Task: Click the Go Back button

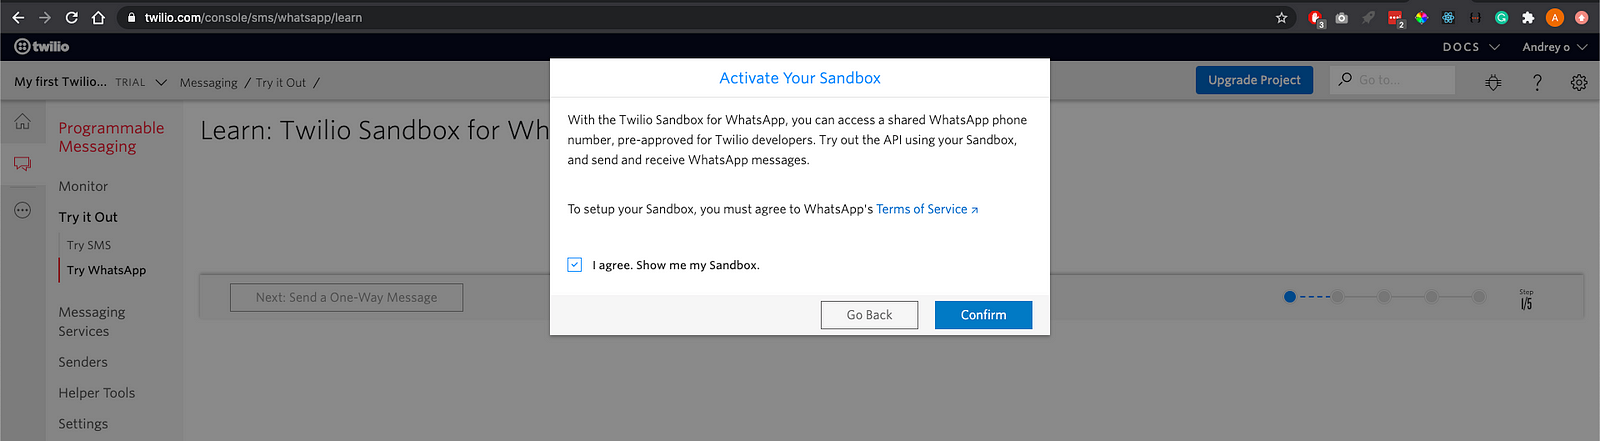Action: (870, 315)
